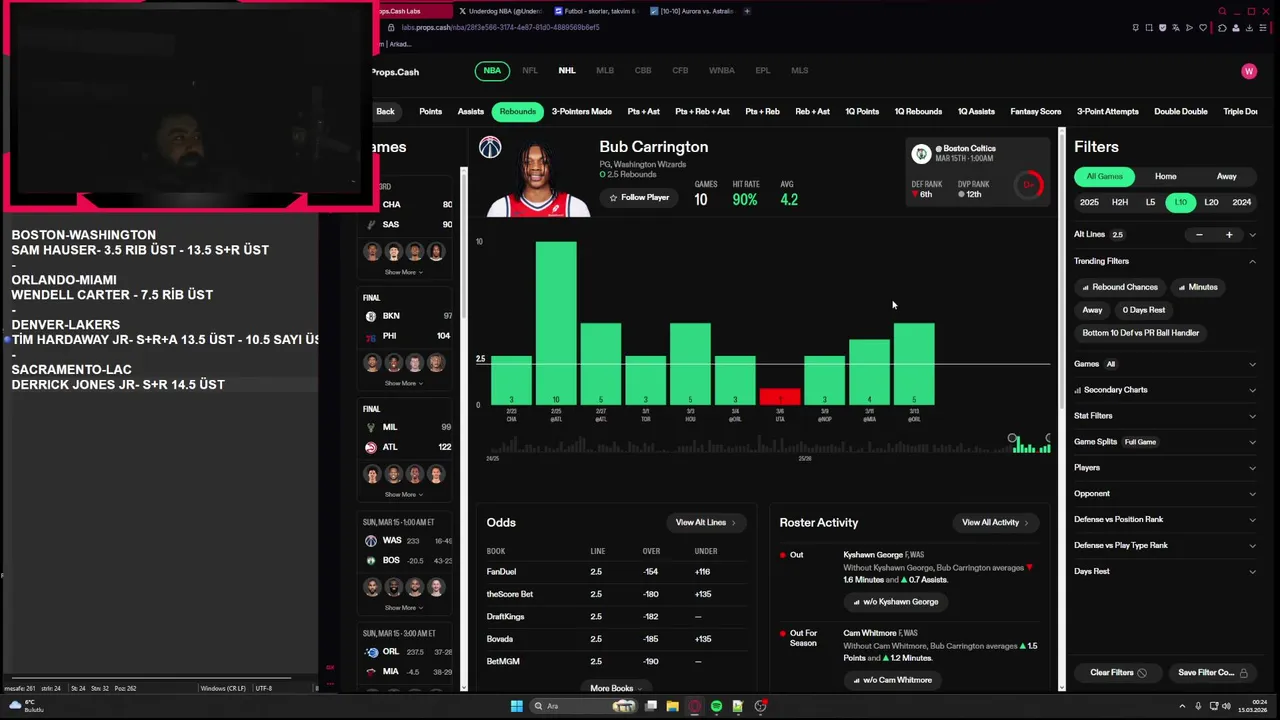1280x720 pixels.
Task: Apply the Rebound Chances trending filter
Action: pyautogui.click(x=1119, y=287)
